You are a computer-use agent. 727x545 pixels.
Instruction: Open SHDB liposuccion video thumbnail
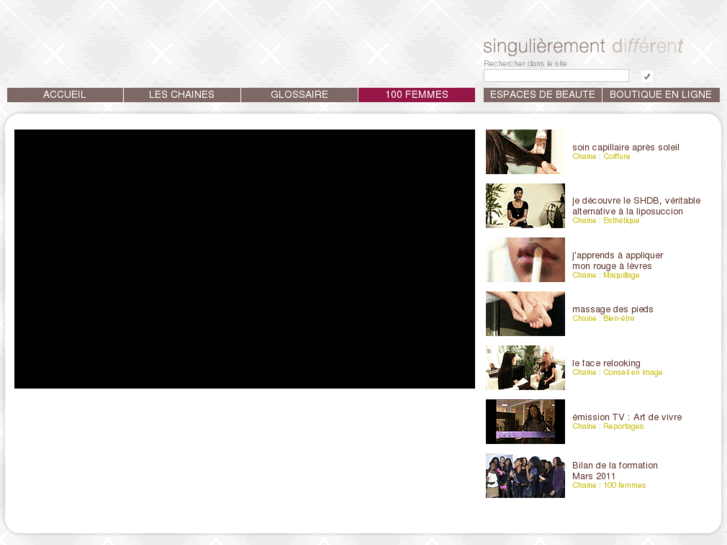525,205
